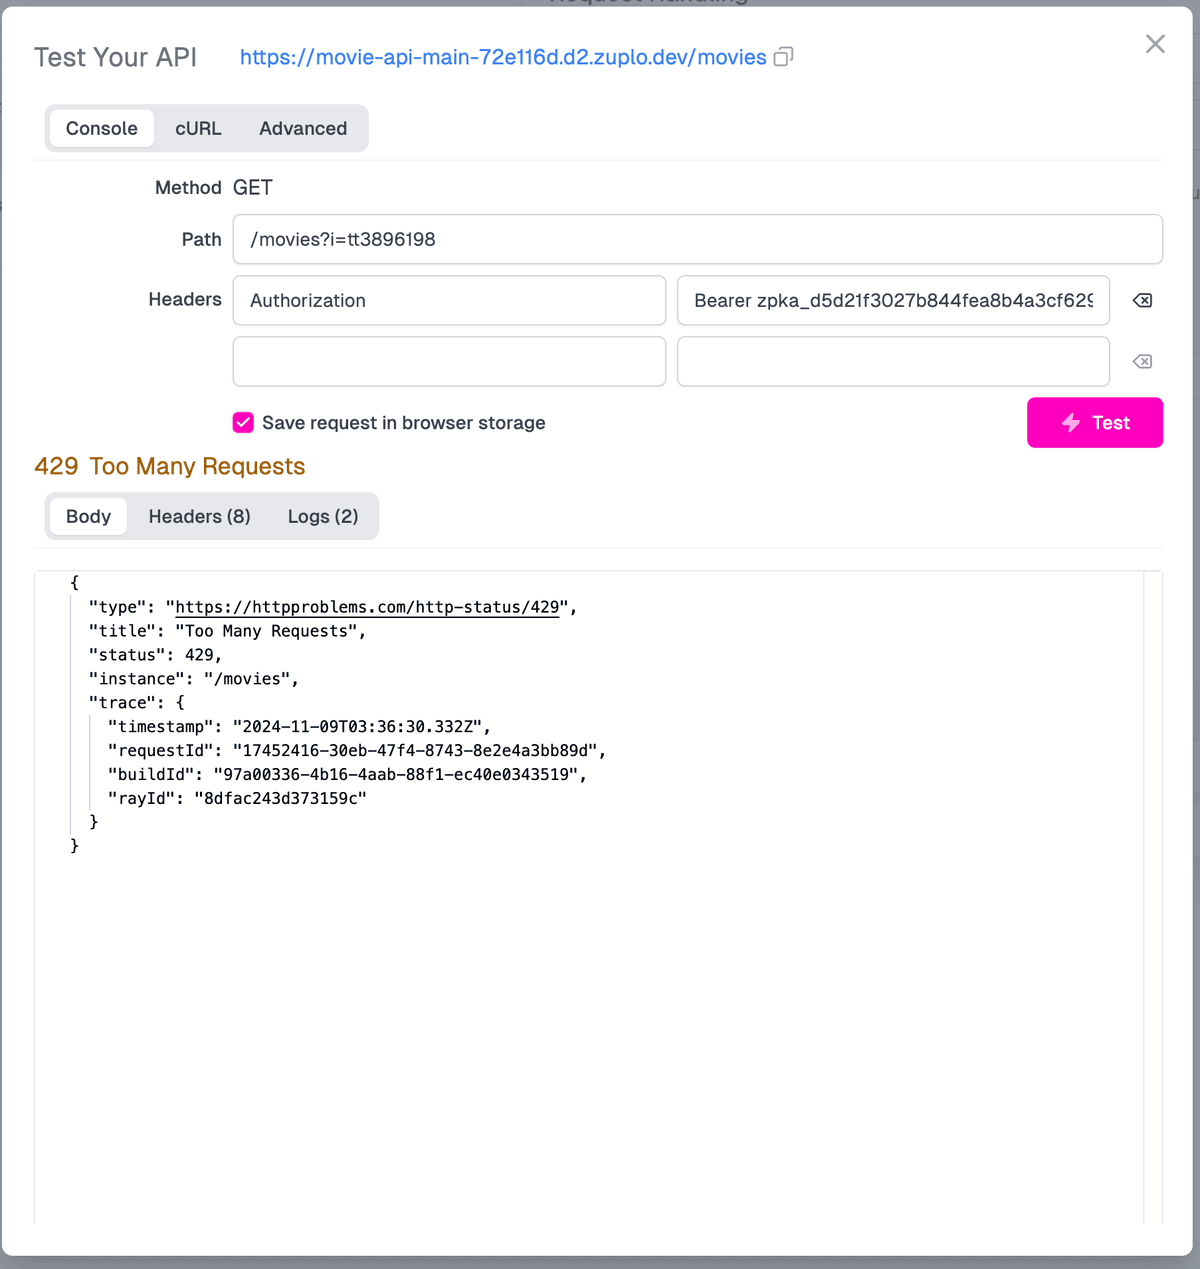
Task: Switch to the Console tab
Action: tap(102, 128)
